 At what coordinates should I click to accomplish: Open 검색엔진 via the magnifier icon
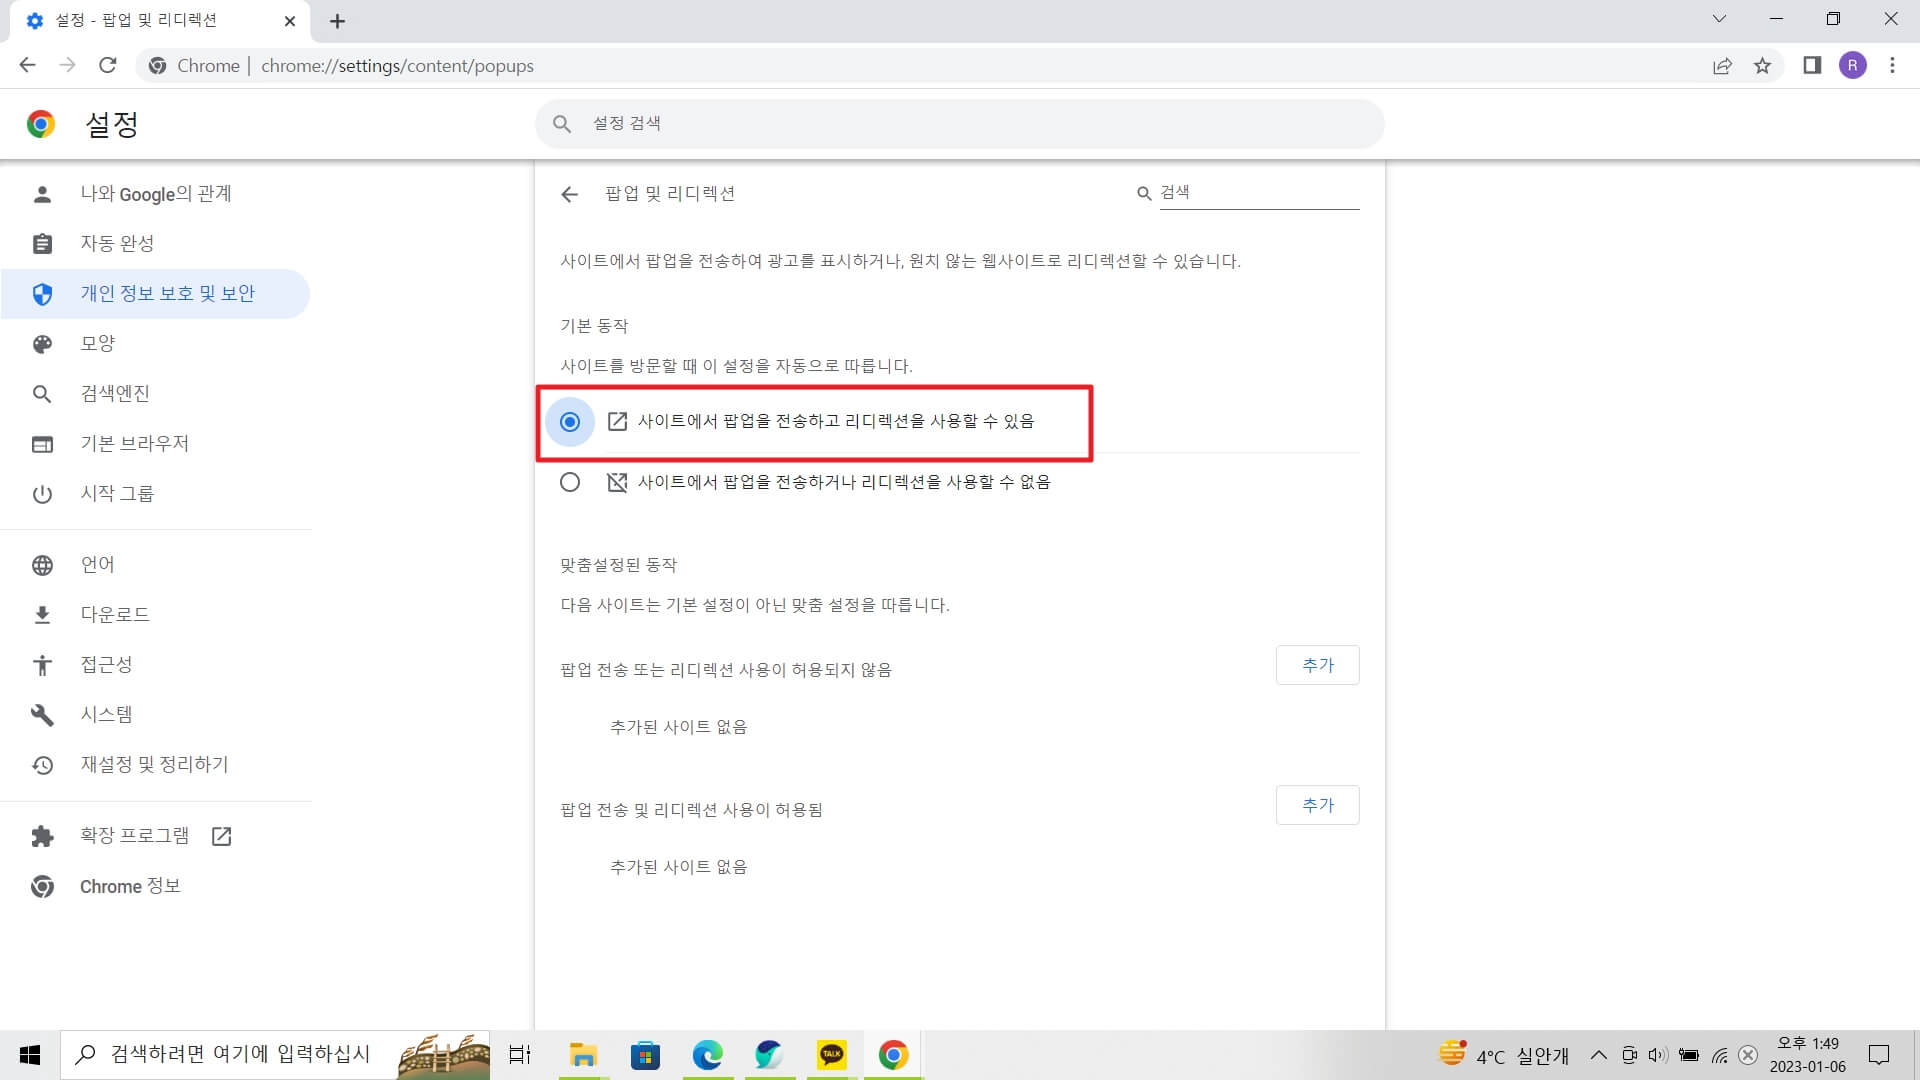(x=42, y=393)
